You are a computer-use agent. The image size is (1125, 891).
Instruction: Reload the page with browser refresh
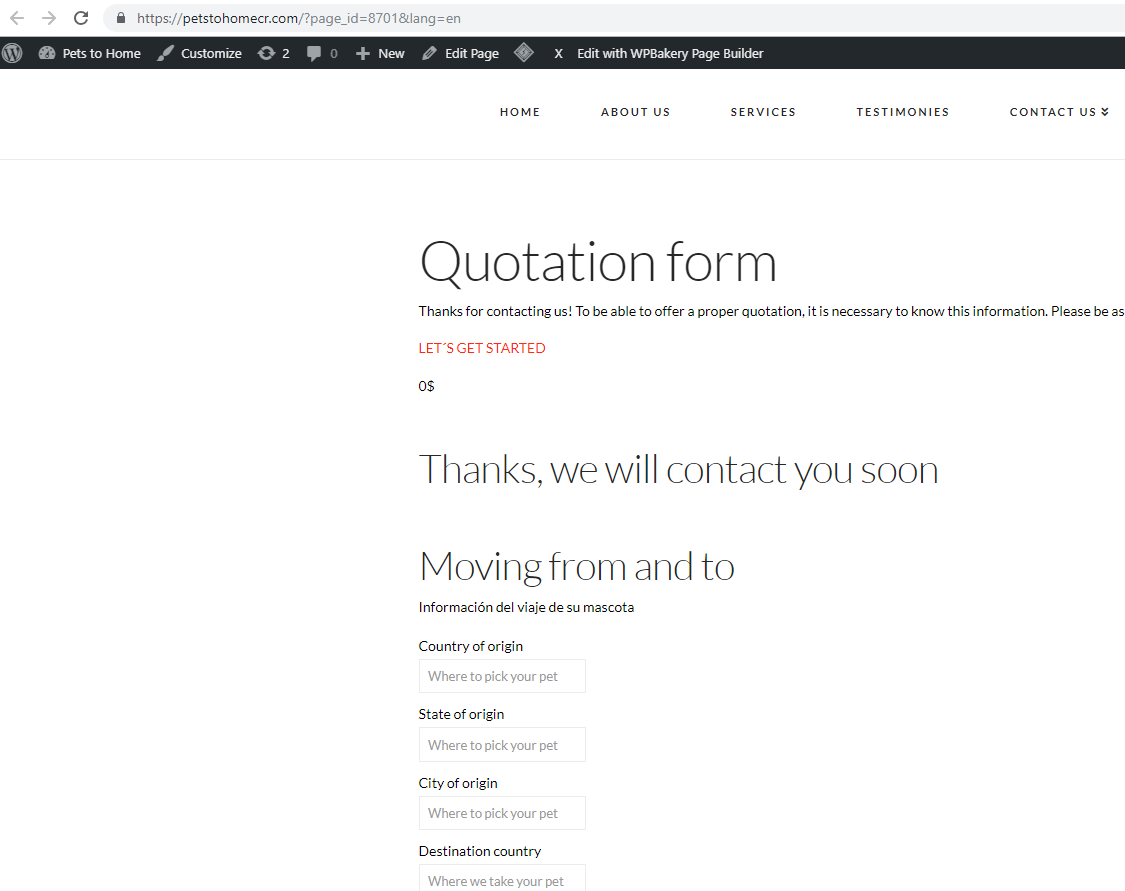81,18
